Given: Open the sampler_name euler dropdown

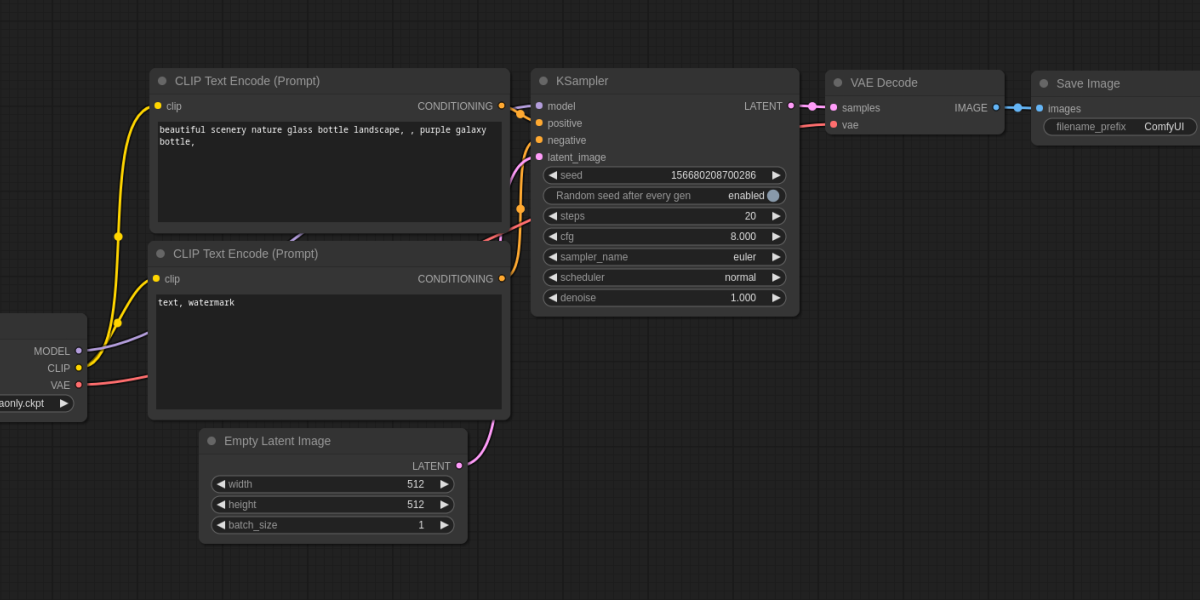Looking at the screenshot, I should coord(664,257).
